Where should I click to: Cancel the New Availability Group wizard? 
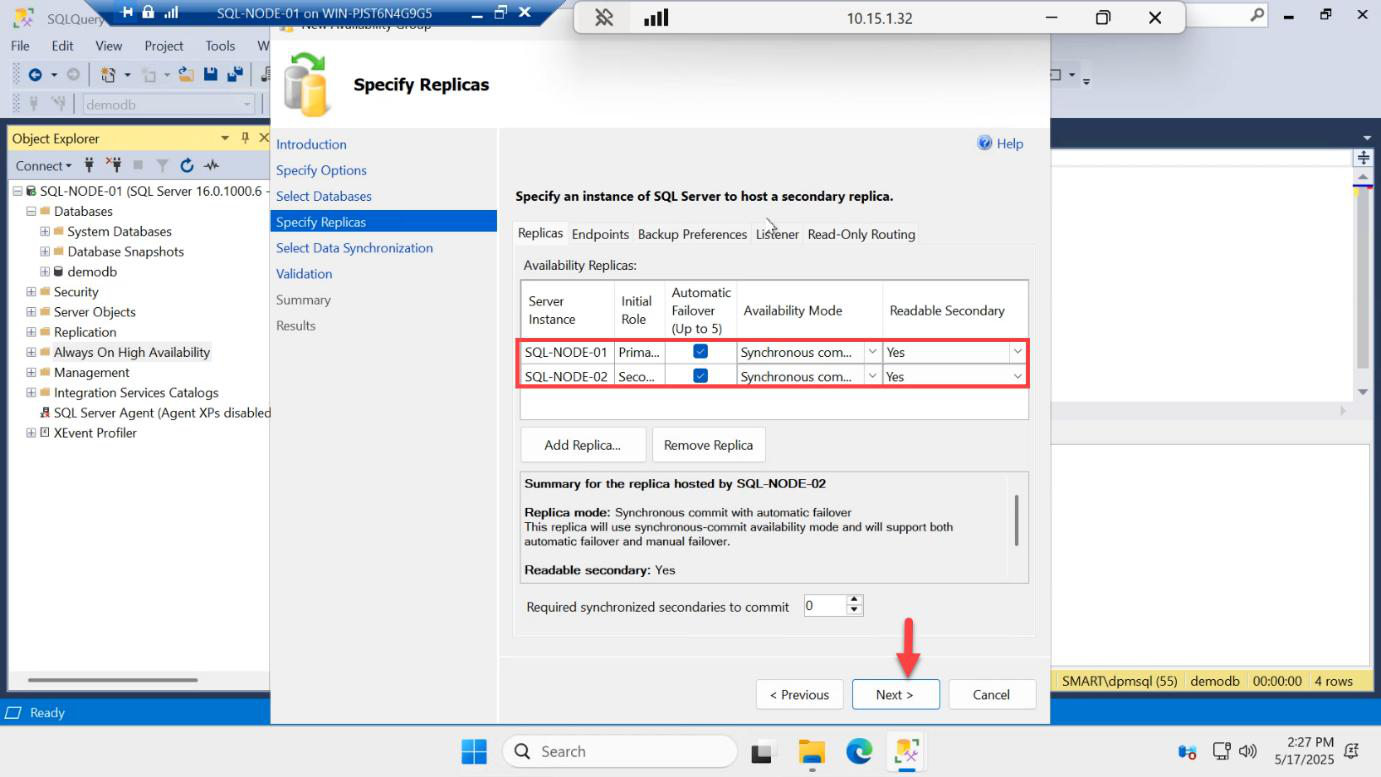point(991,694)
